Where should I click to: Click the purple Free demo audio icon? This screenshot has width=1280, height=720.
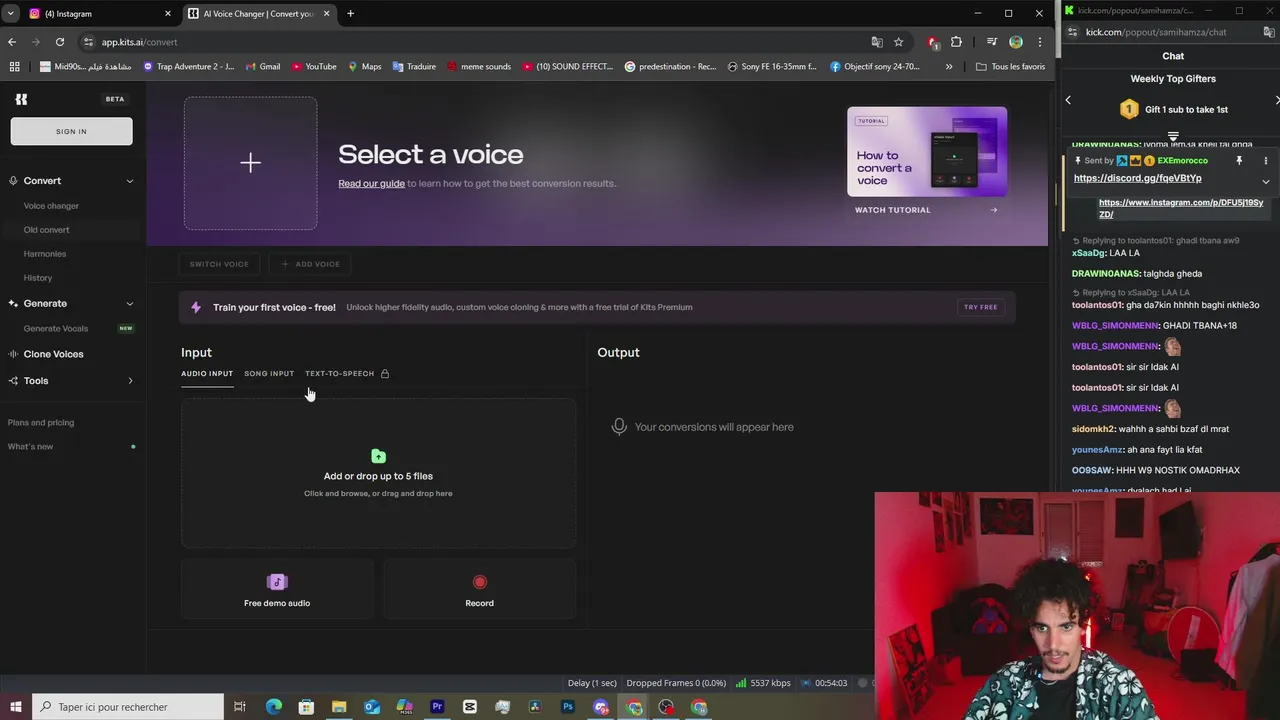click(277, 582)
